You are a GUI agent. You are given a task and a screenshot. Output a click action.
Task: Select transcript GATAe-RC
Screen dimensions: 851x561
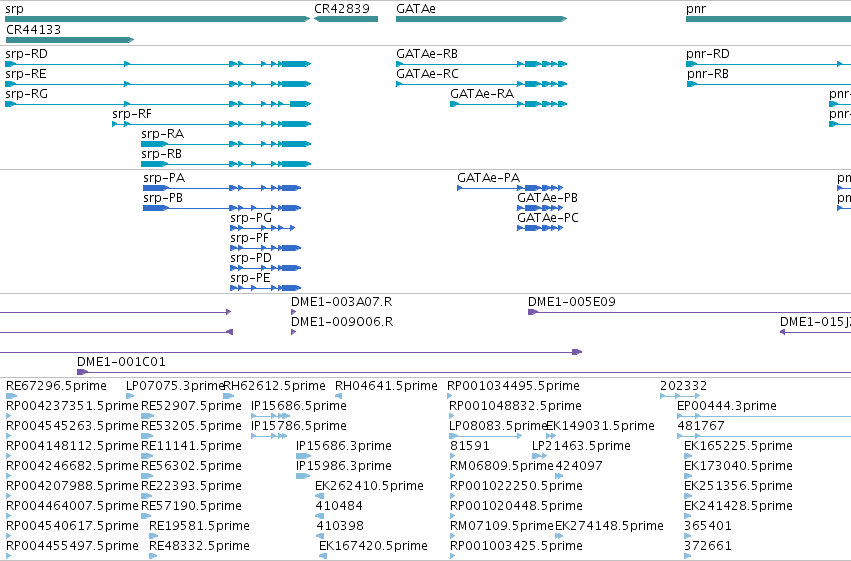[481, 84]
